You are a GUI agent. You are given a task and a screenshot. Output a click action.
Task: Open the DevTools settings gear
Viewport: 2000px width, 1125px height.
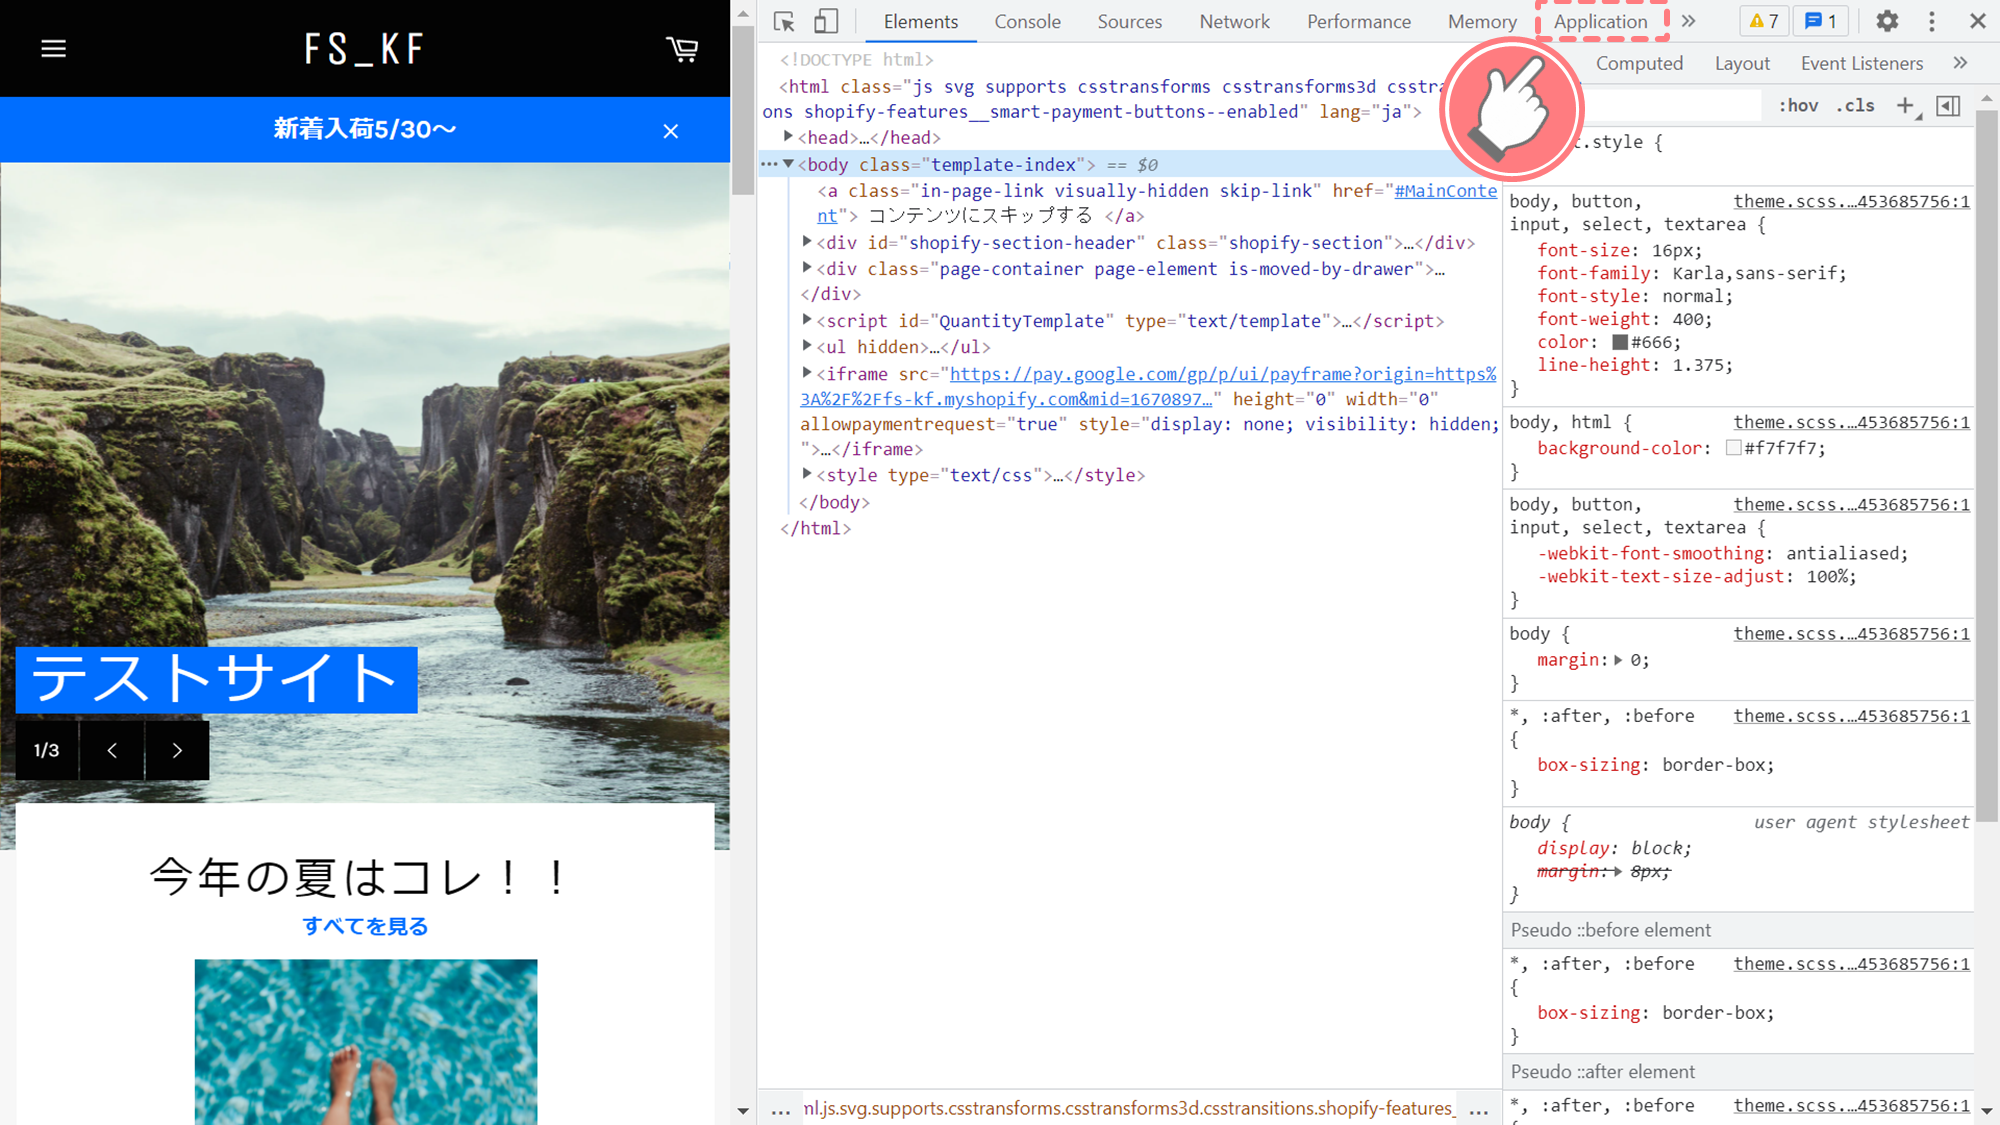click(x=1887, y=21)
